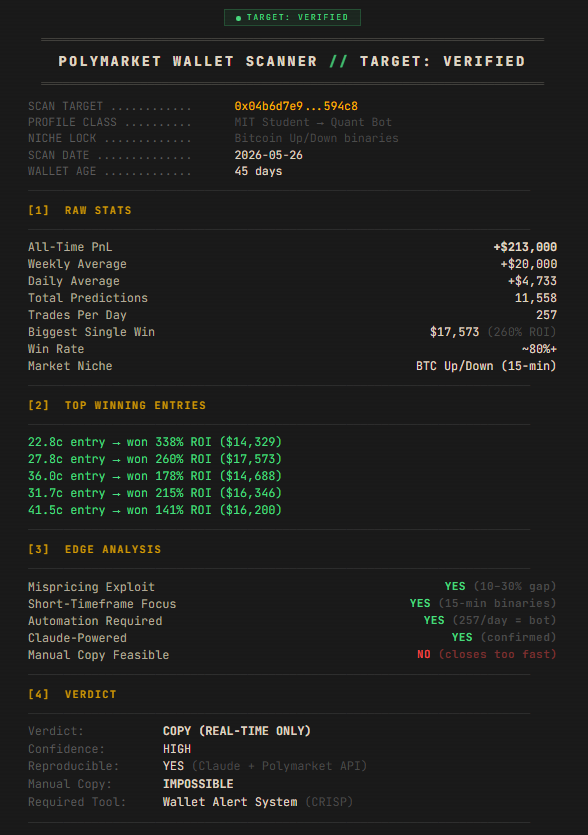Click profile class 'MIT Student → Quant Bot'
588x835 pixels.
pyautogui.click(x=313, y=122)
